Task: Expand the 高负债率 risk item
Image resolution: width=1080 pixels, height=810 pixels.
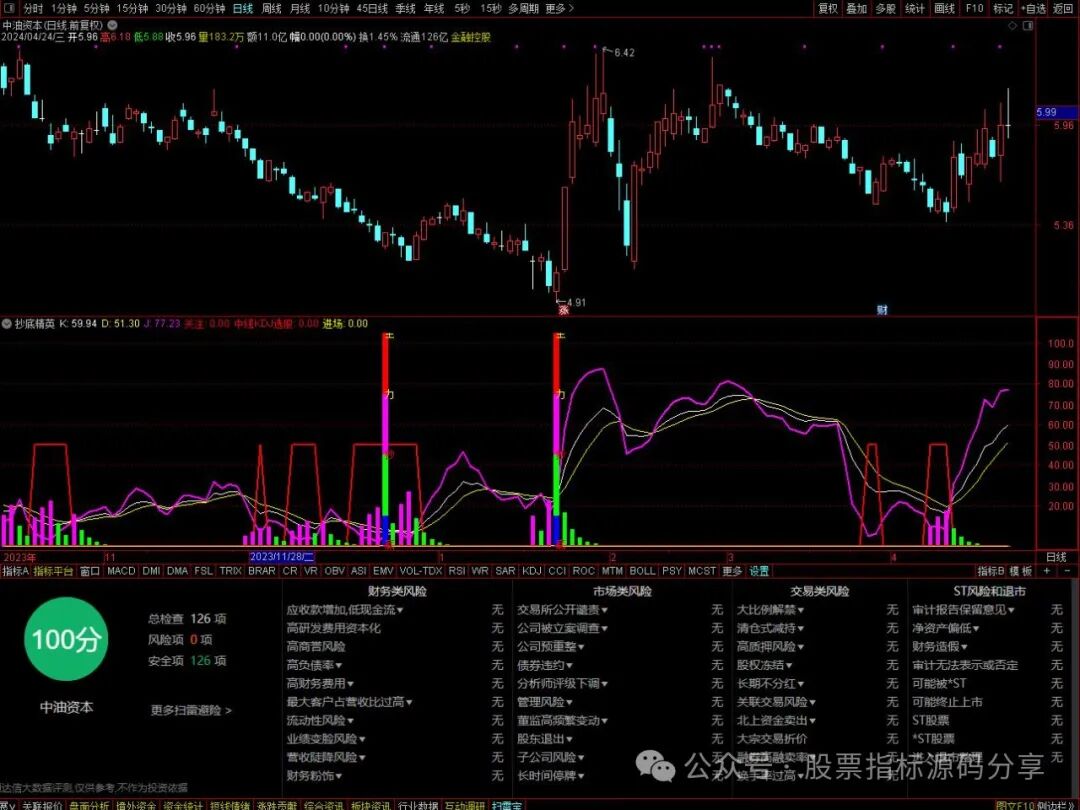Action: pos(314,665)
